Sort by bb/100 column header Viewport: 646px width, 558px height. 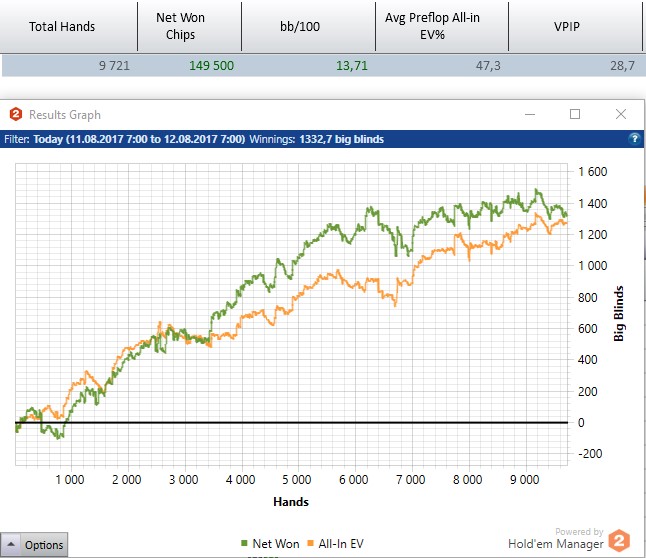click(x=309, y=26)
